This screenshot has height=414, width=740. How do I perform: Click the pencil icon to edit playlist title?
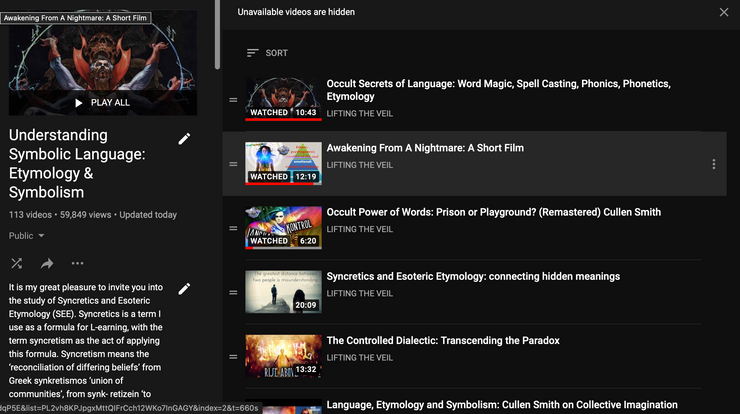[184, 139]
